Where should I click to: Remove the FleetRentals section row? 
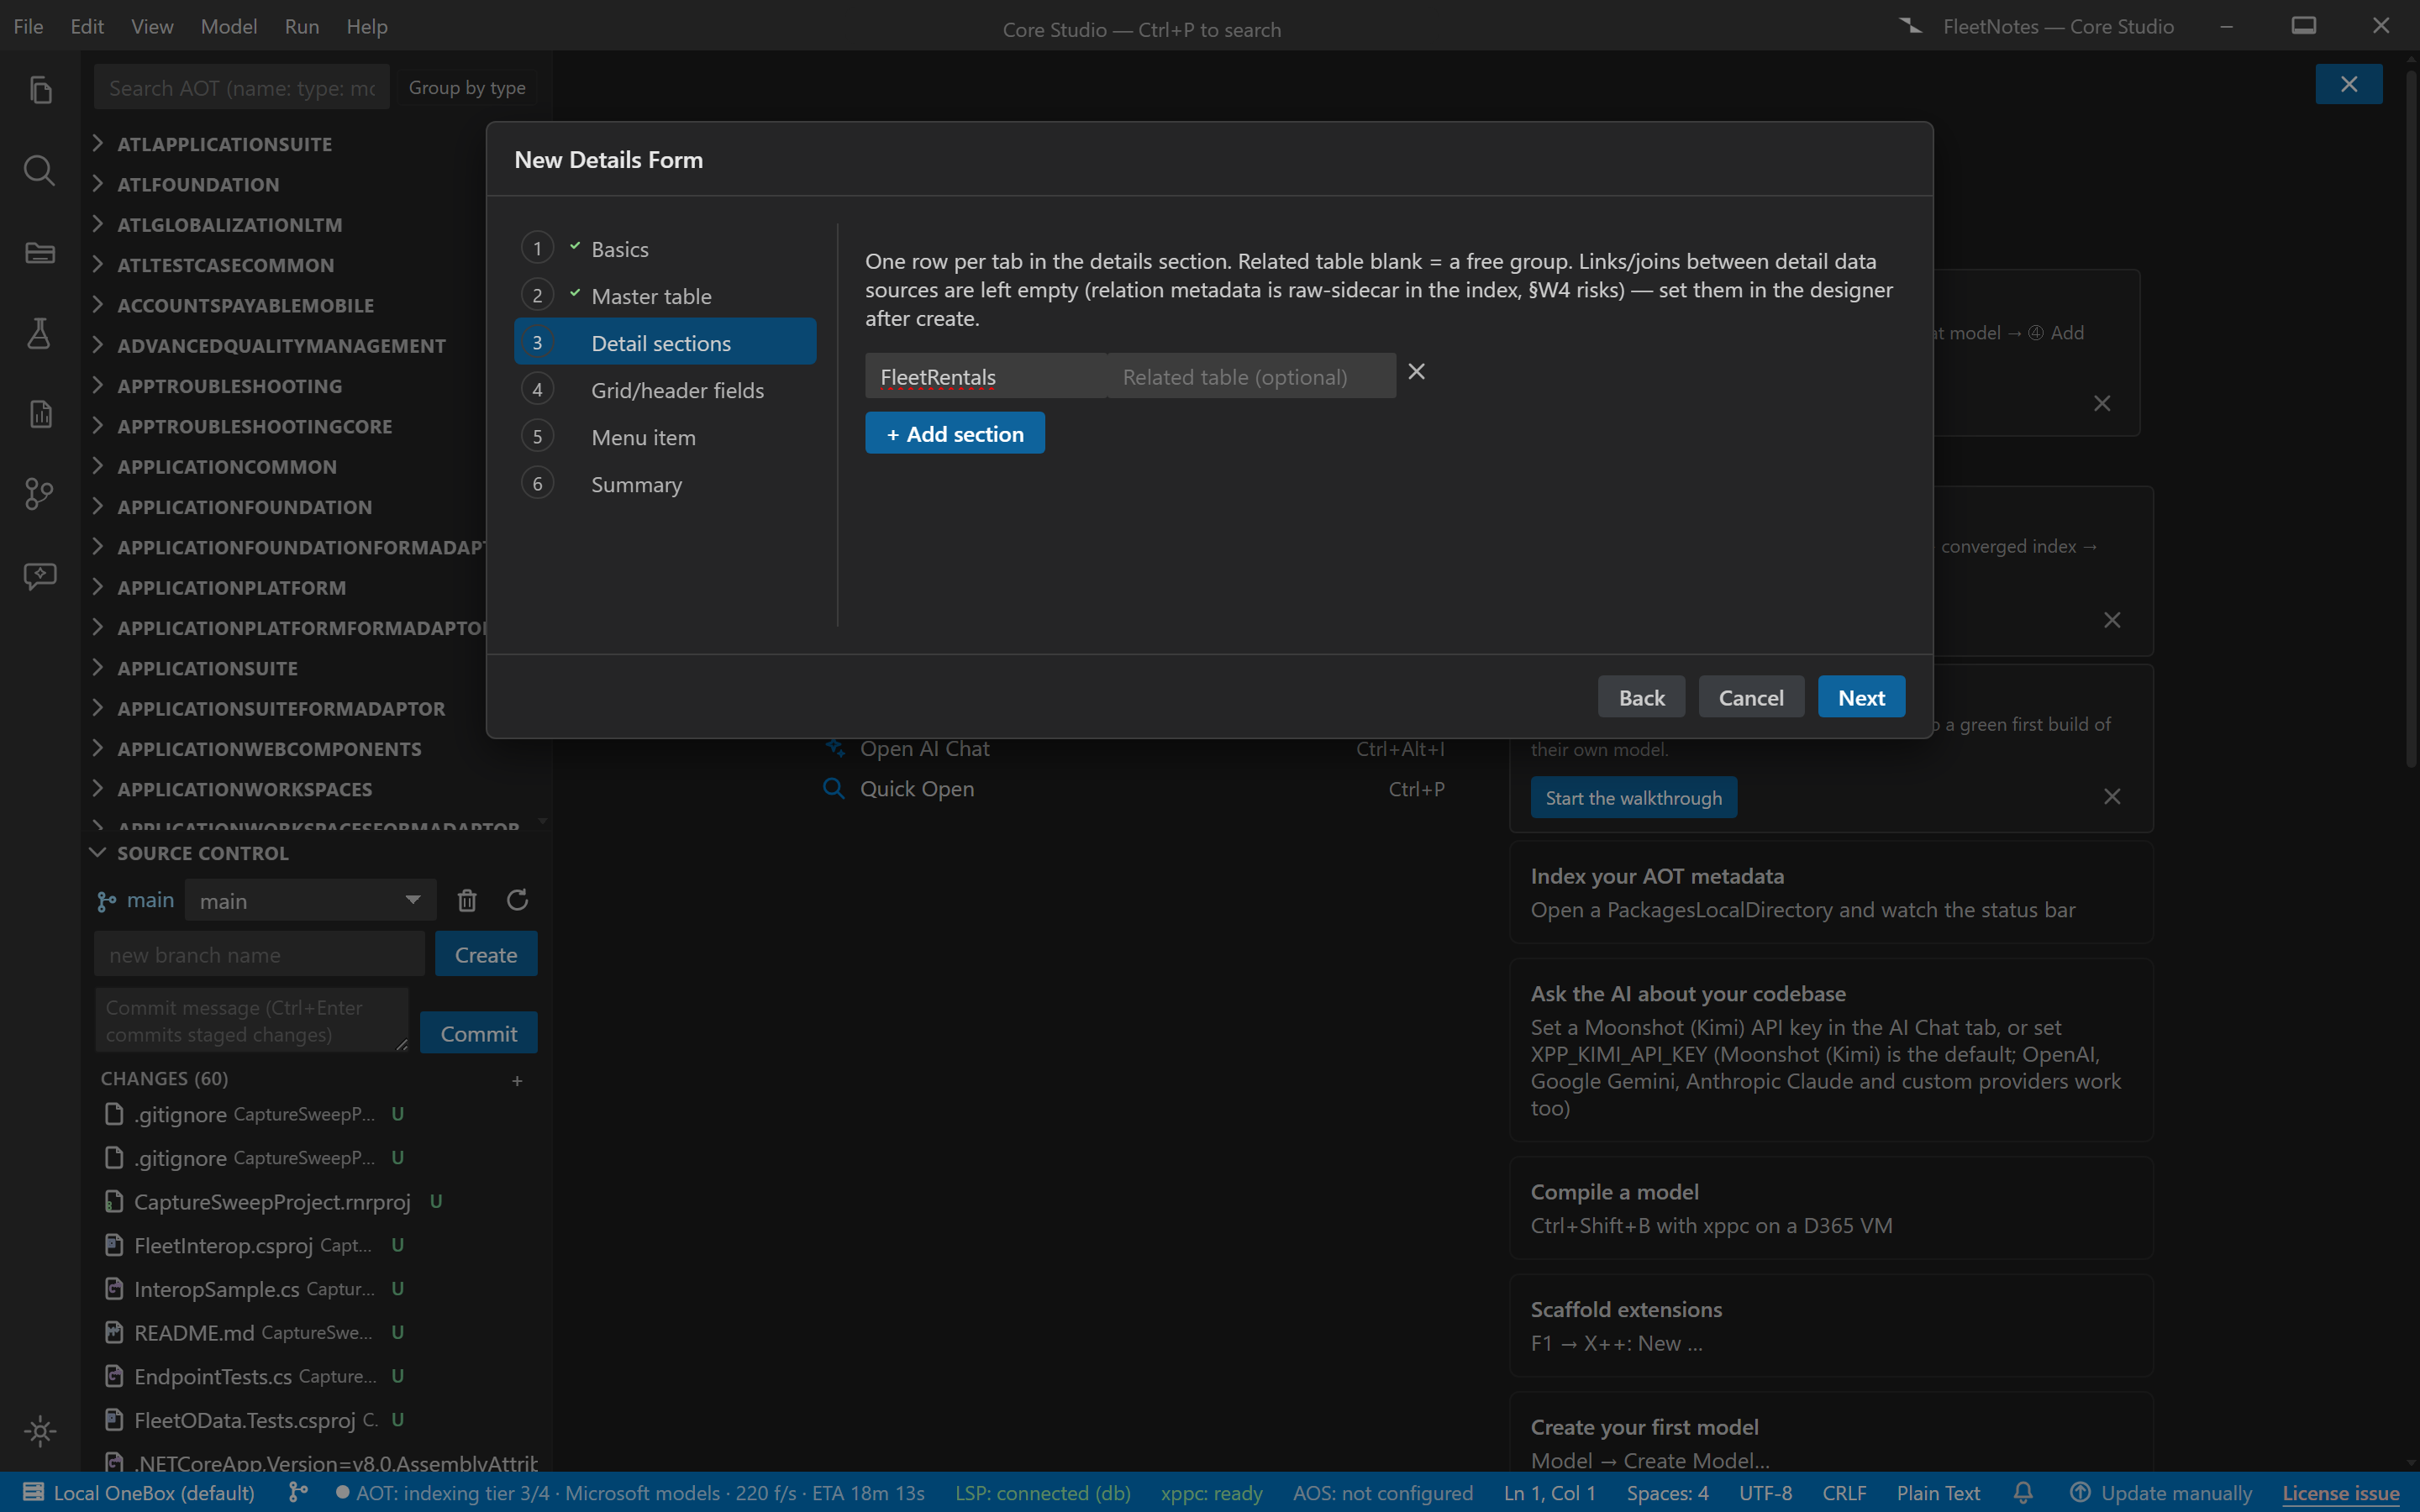pos(1416,372)
